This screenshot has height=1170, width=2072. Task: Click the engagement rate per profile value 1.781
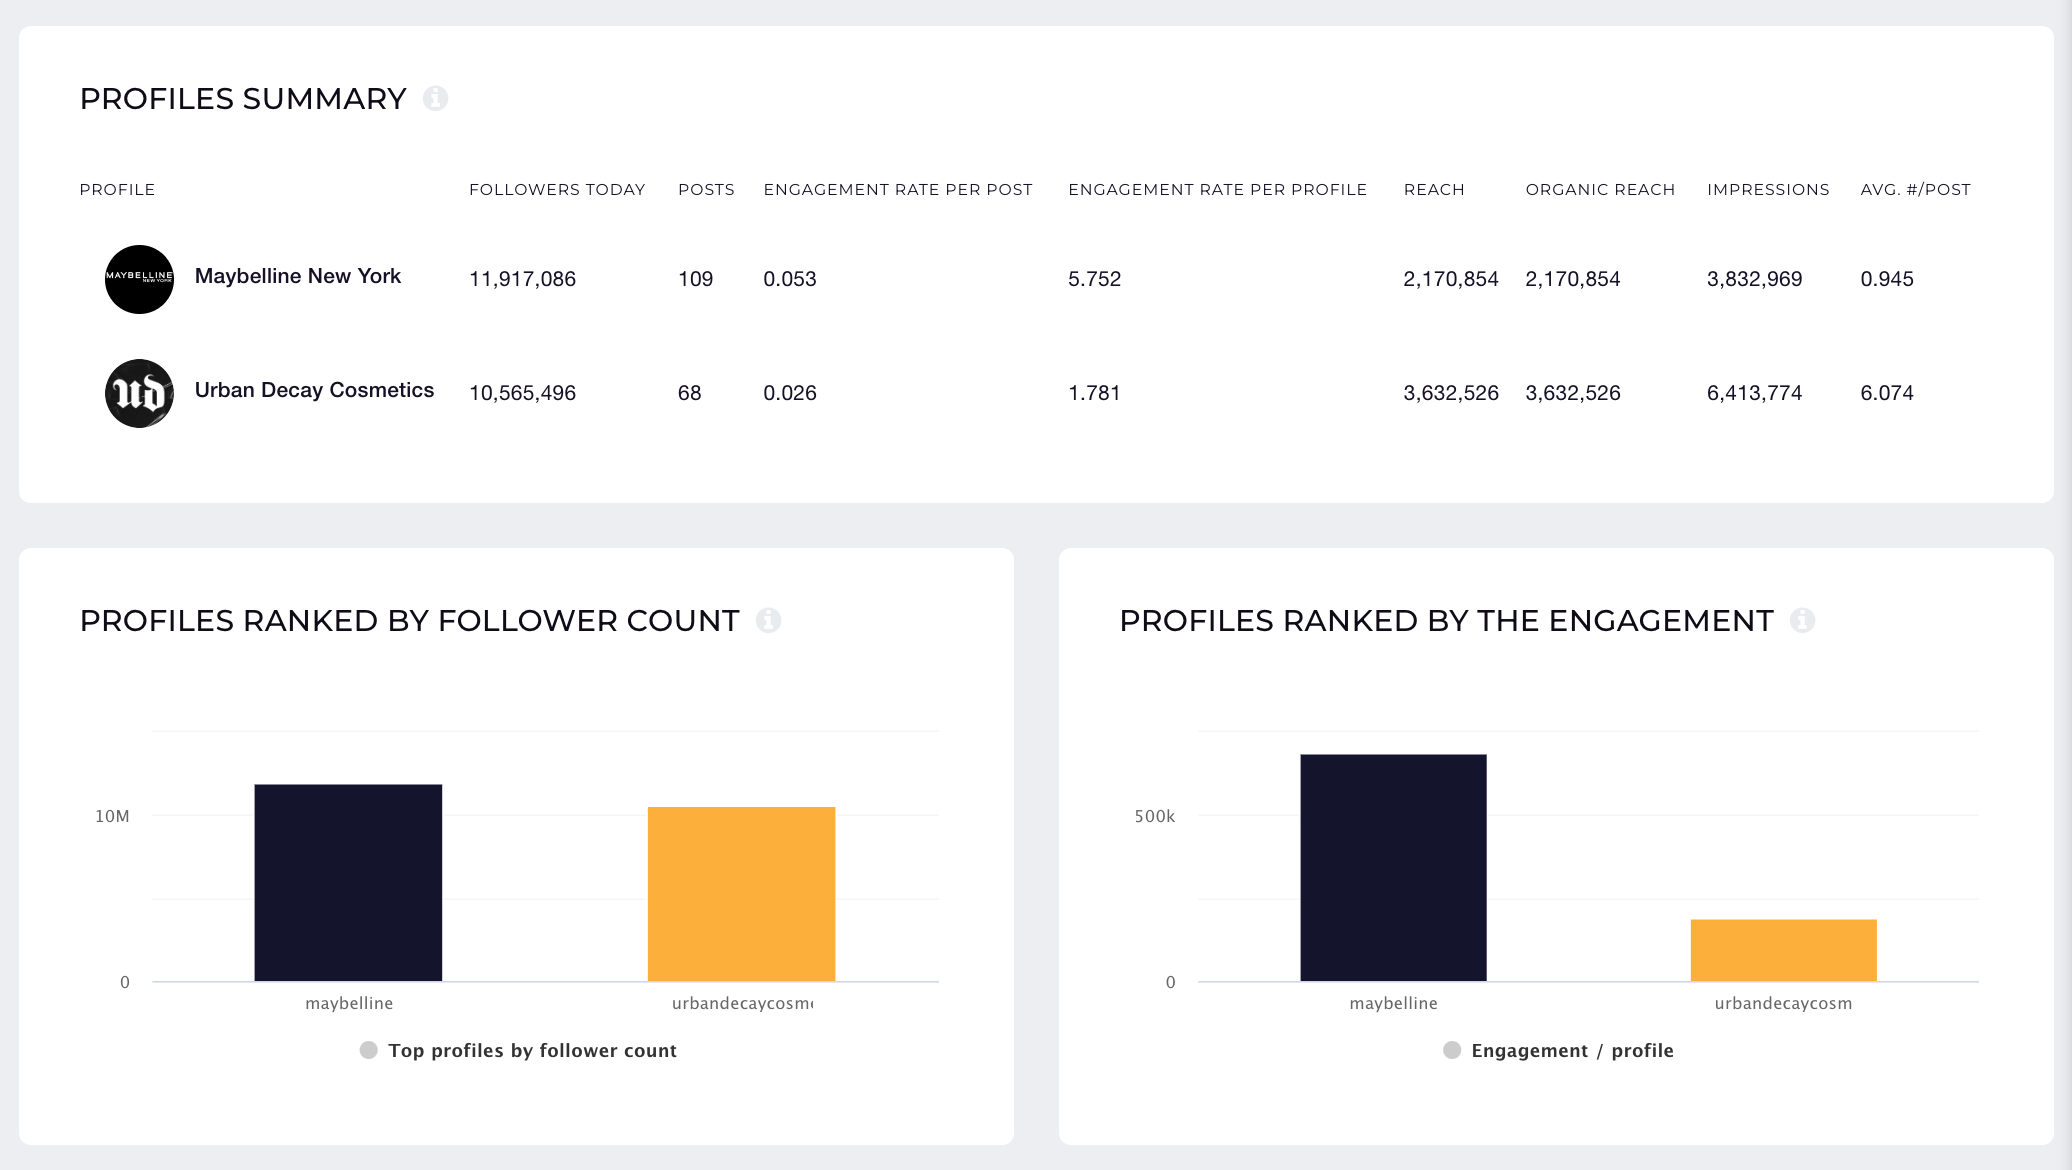pyautogui.click(x=1094, y=393)
